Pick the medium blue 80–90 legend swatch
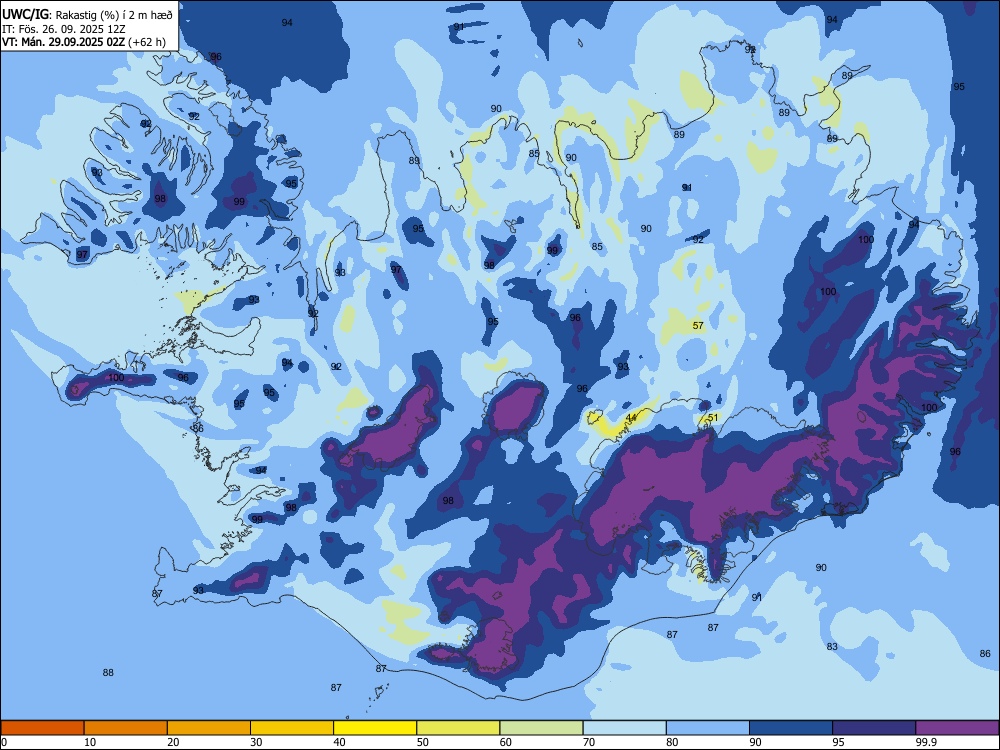Image resolution: width=1000 pixels, height=750 pixels. point(708,728)
